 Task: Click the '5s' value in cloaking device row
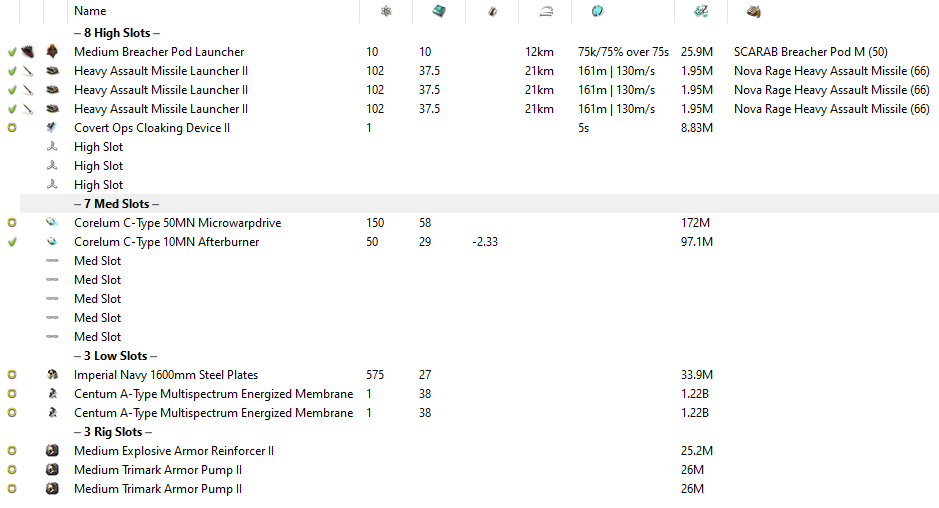point(583,128)
